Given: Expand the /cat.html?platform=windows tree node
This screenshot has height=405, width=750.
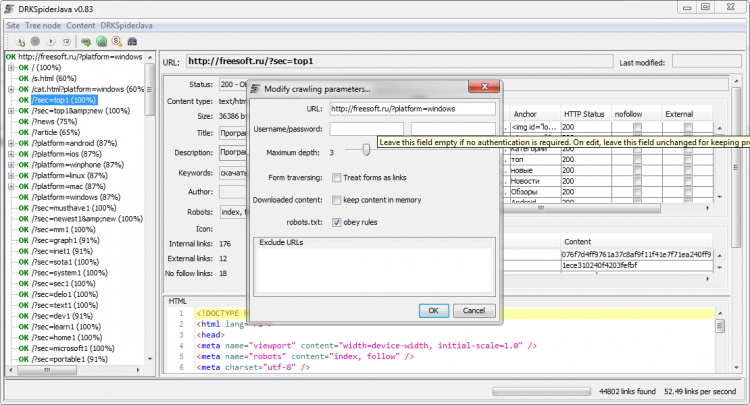Looking at the screenshot, I should click(x=11, y=89).
